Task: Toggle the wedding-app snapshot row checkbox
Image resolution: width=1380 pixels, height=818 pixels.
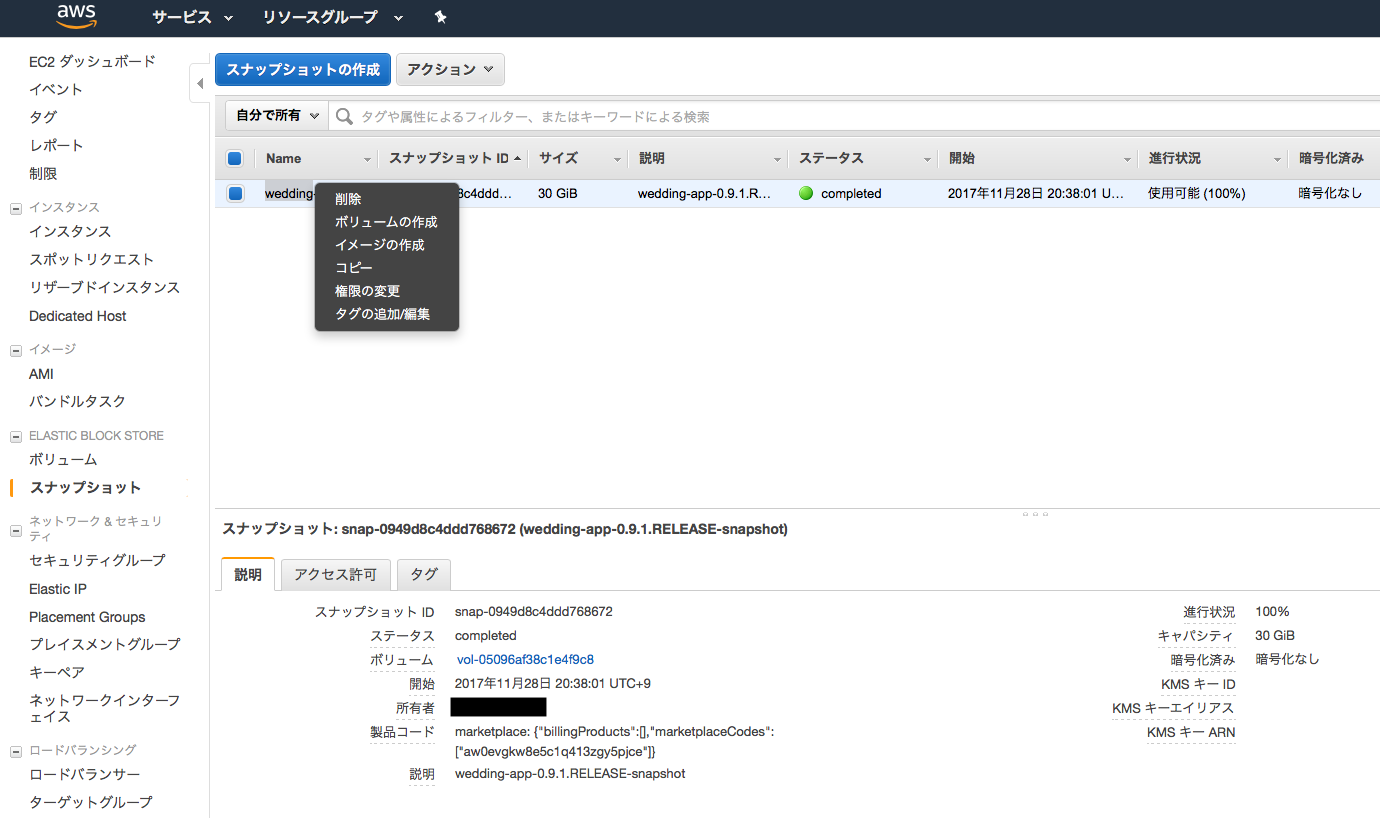Action: click(x=235, y=193)
